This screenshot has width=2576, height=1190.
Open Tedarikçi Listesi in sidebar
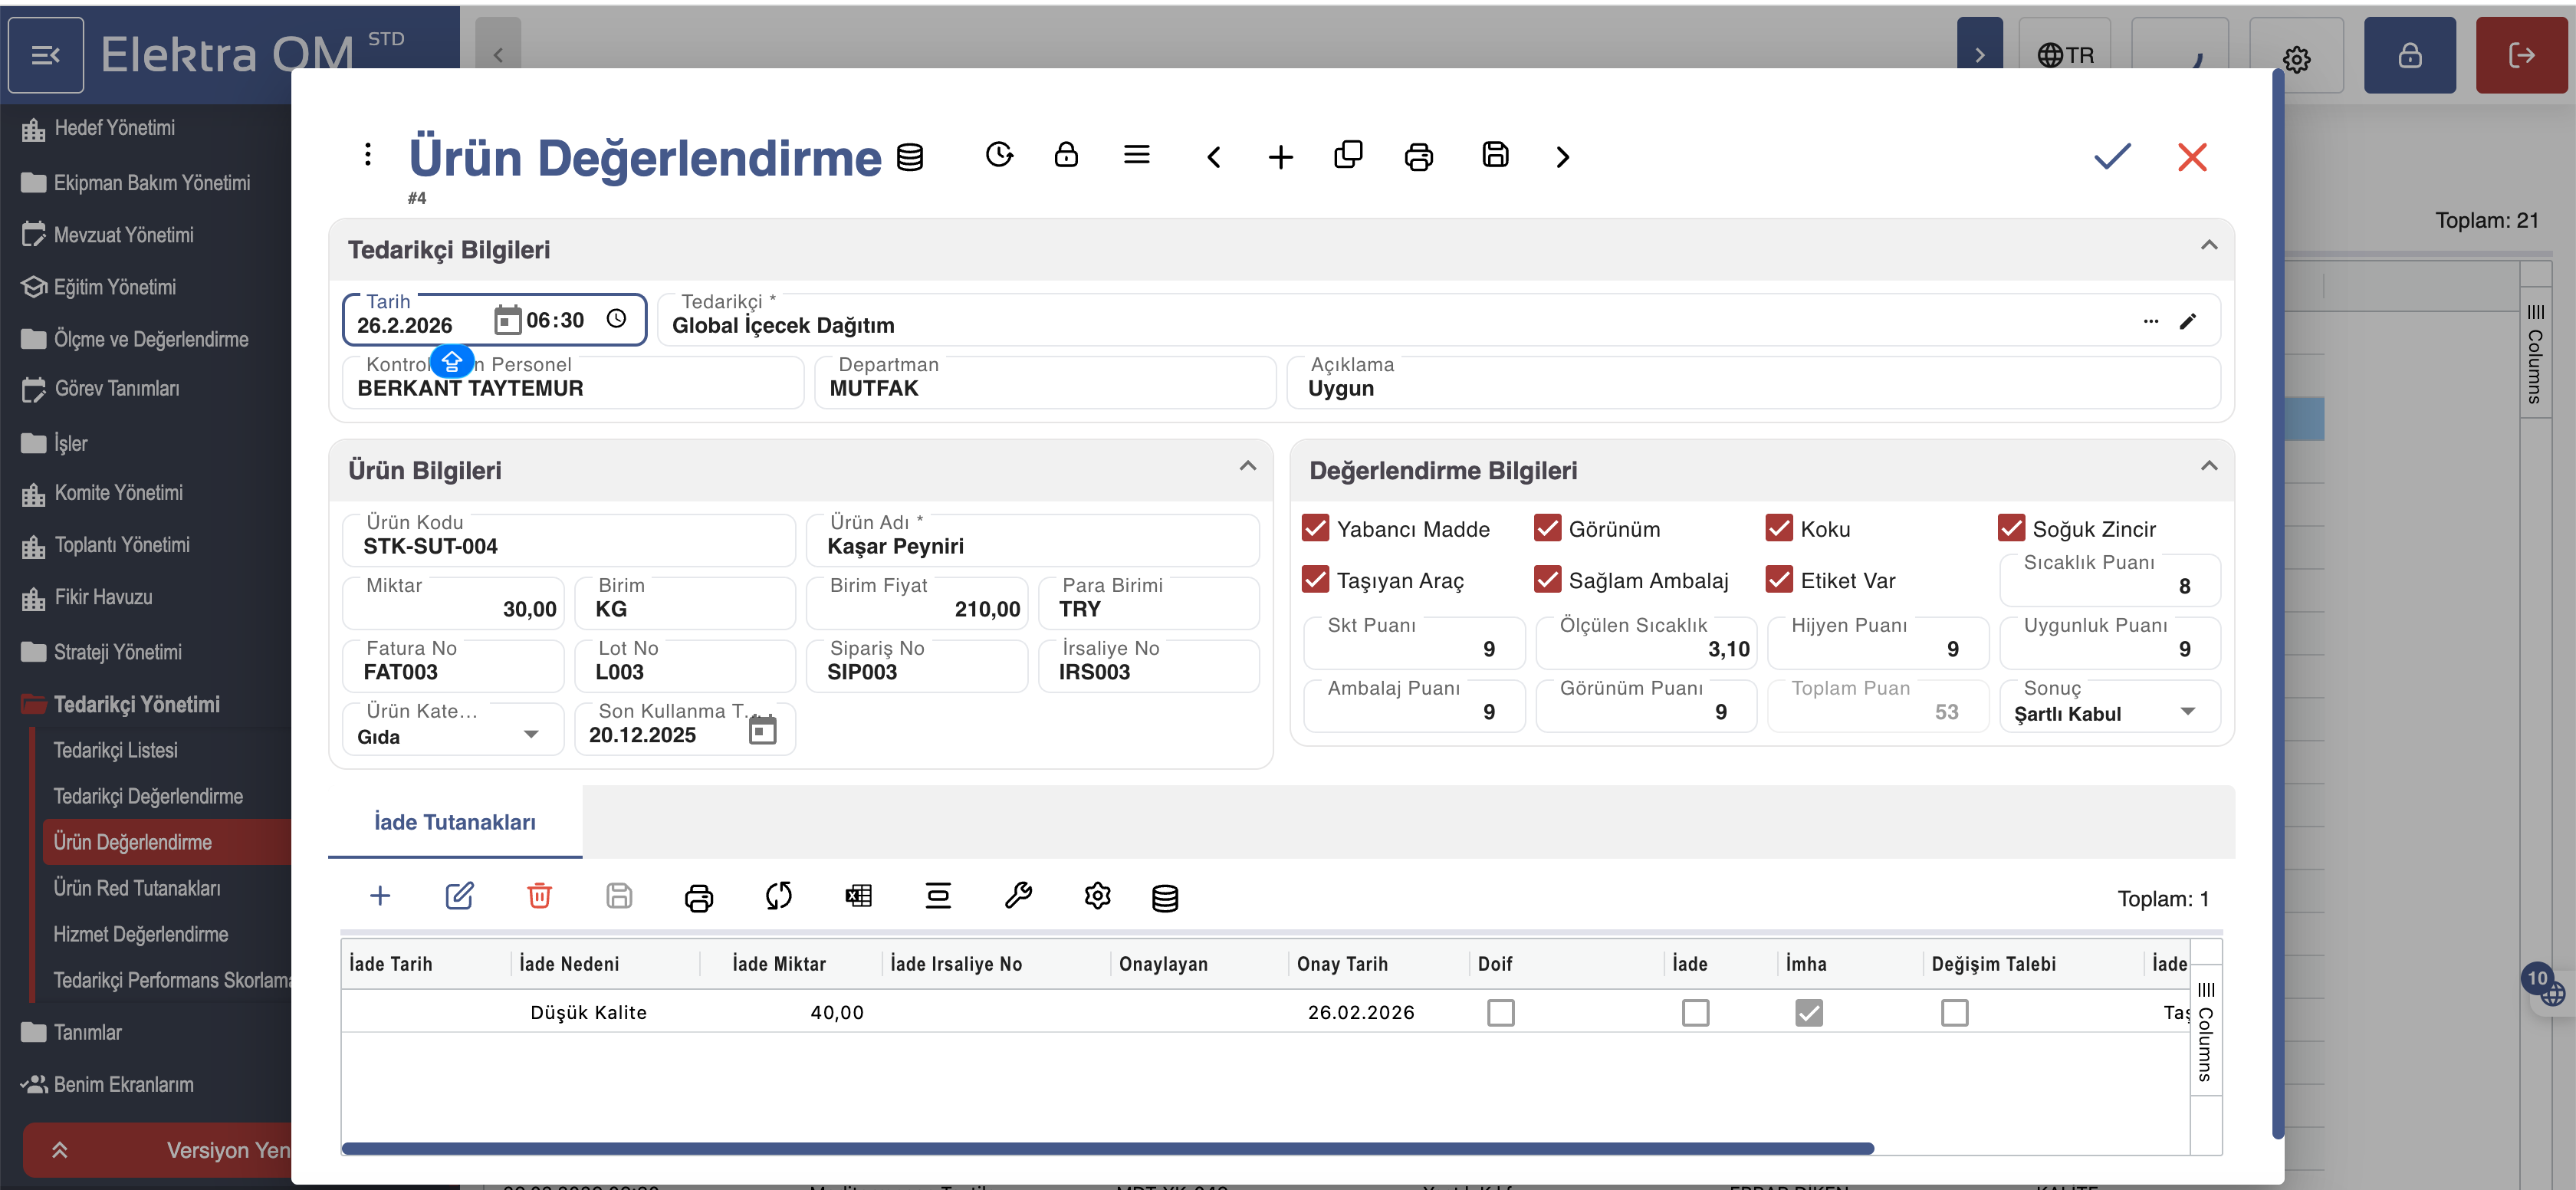115,750
